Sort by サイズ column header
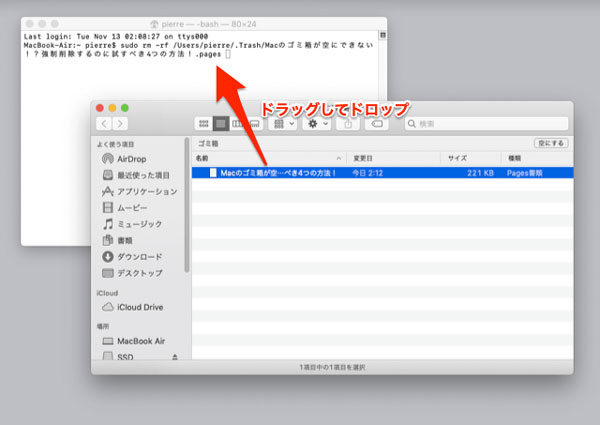The width and height of the screenshot is (600, 425). click(471, 158)
